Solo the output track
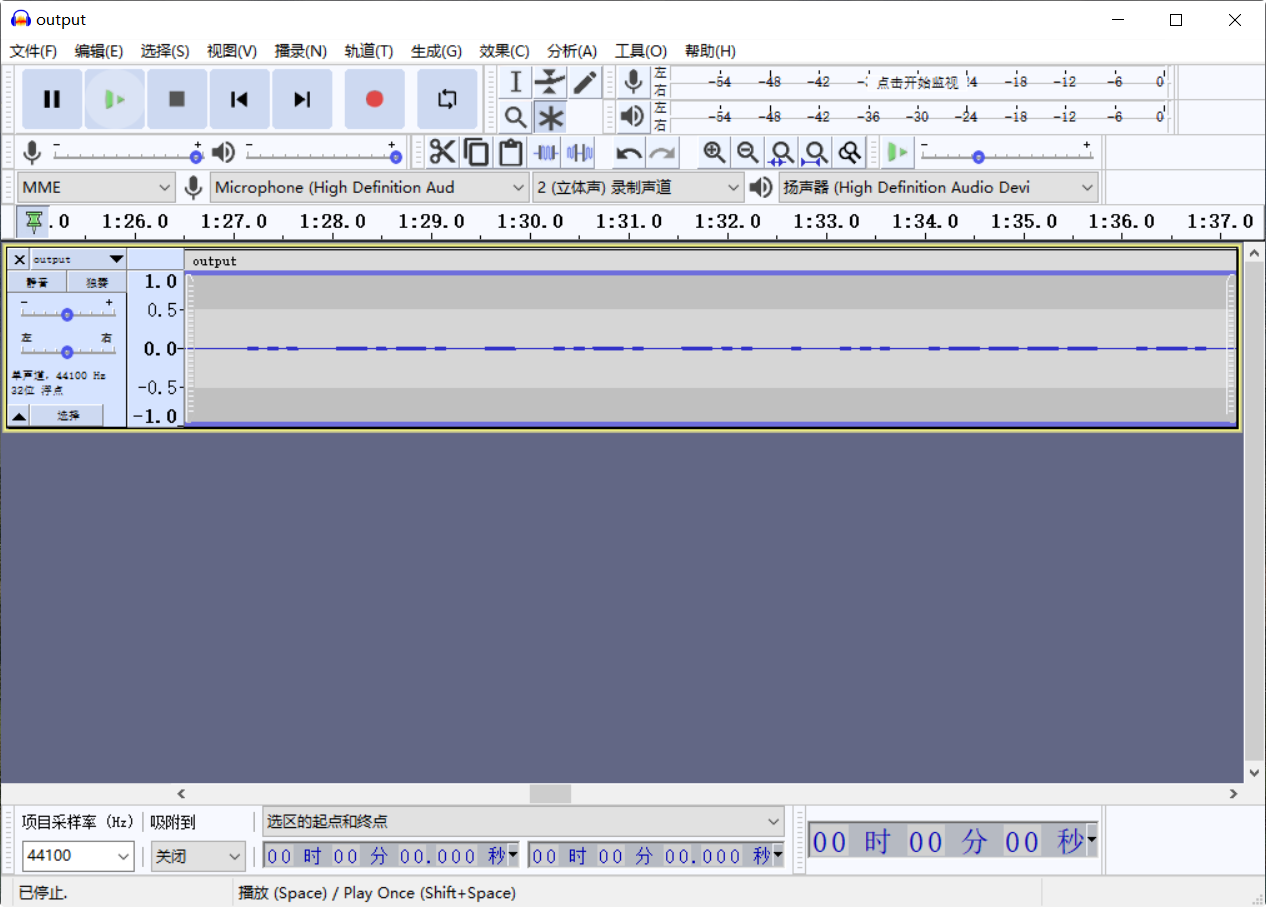 96,283
